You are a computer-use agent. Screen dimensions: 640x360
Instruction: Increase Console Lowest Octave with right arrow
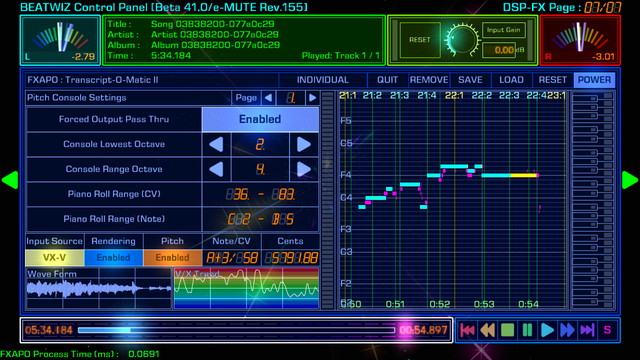point(304,144)
